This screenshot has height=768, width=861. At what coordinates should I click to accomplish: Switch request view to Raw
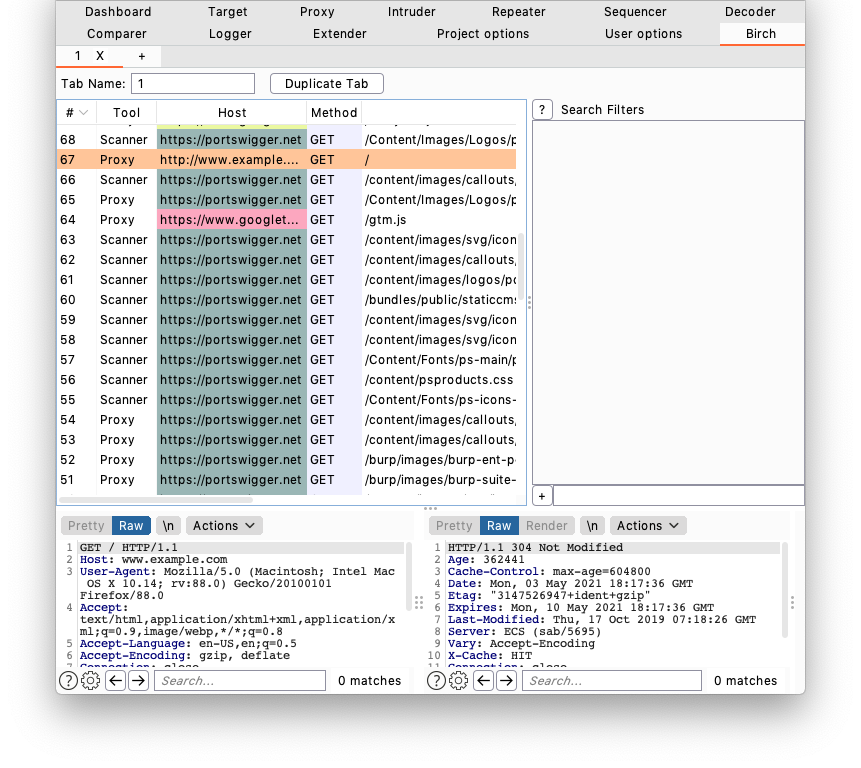click(131, 526)
